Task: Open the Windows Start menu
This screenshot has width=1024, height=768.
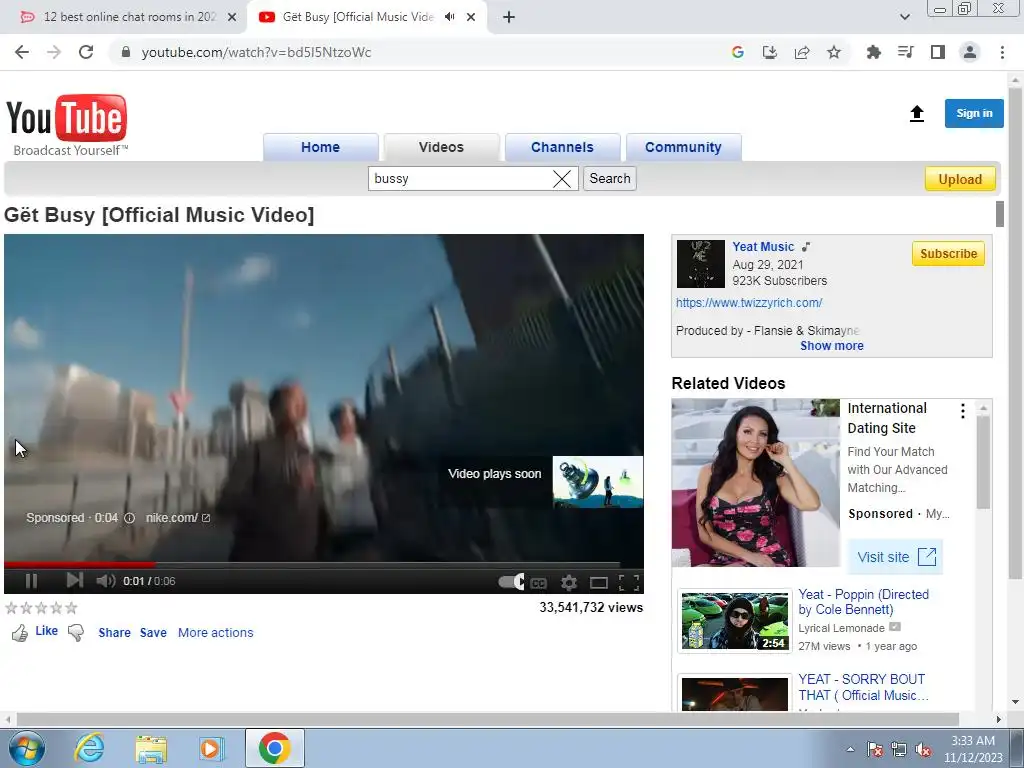Action: [x=27, y=748]
